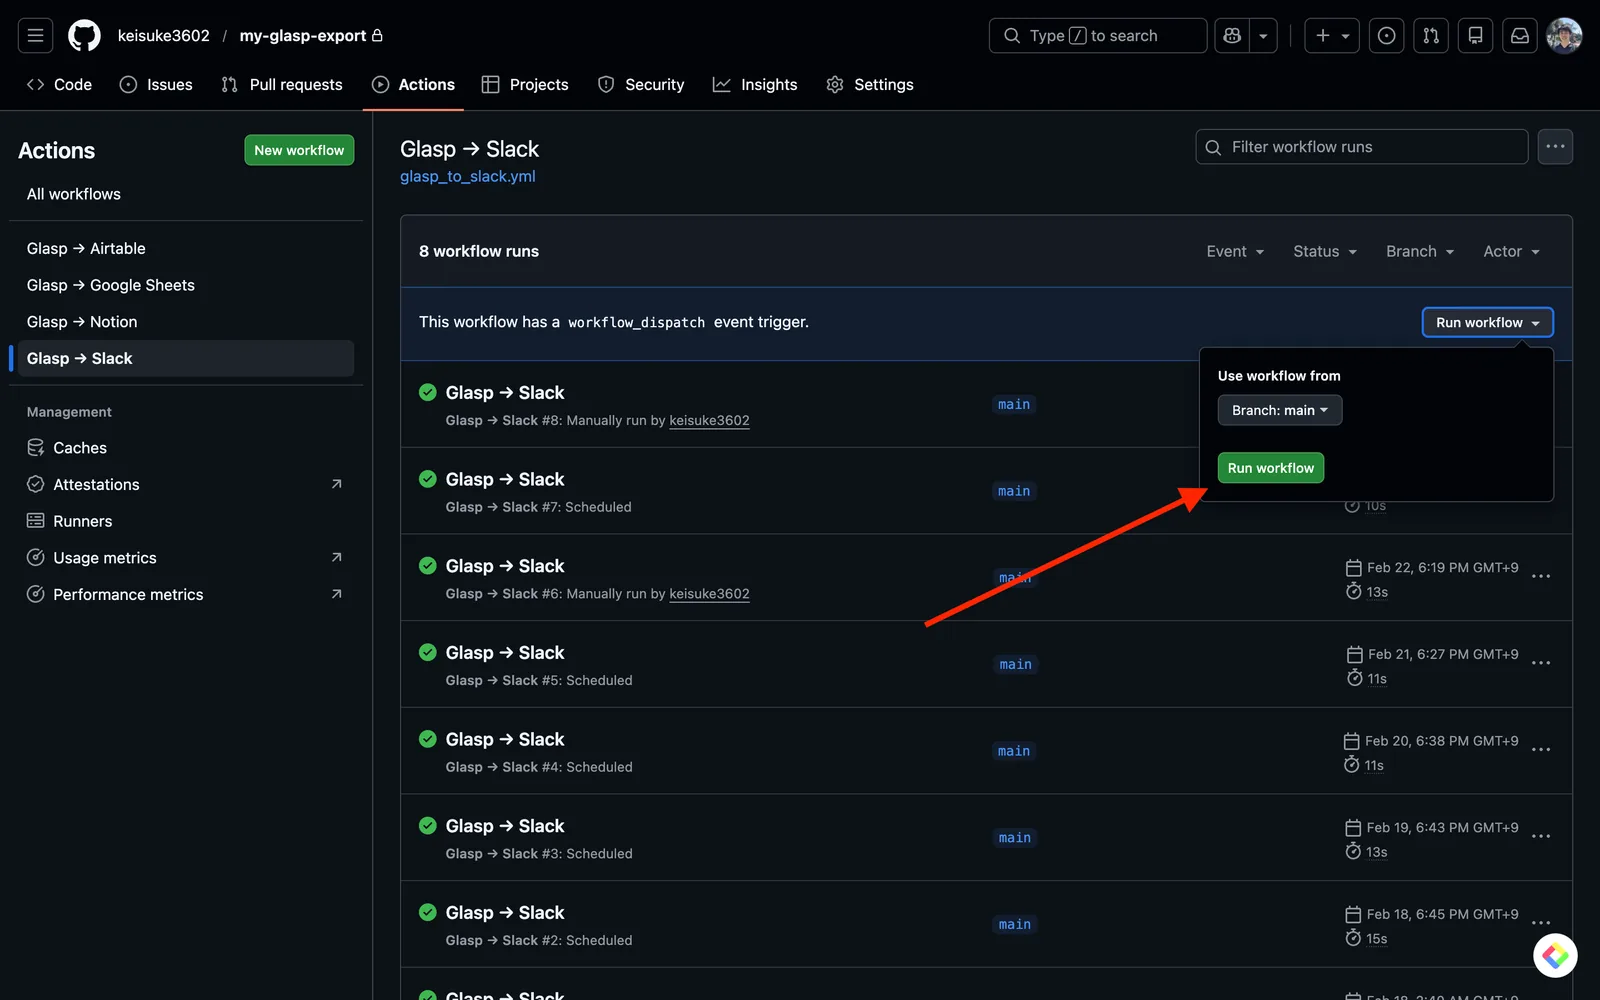Switch to the Code tab
Image resolution: width=1600 pixels, height=1000 pixels.
coord(60,85)
